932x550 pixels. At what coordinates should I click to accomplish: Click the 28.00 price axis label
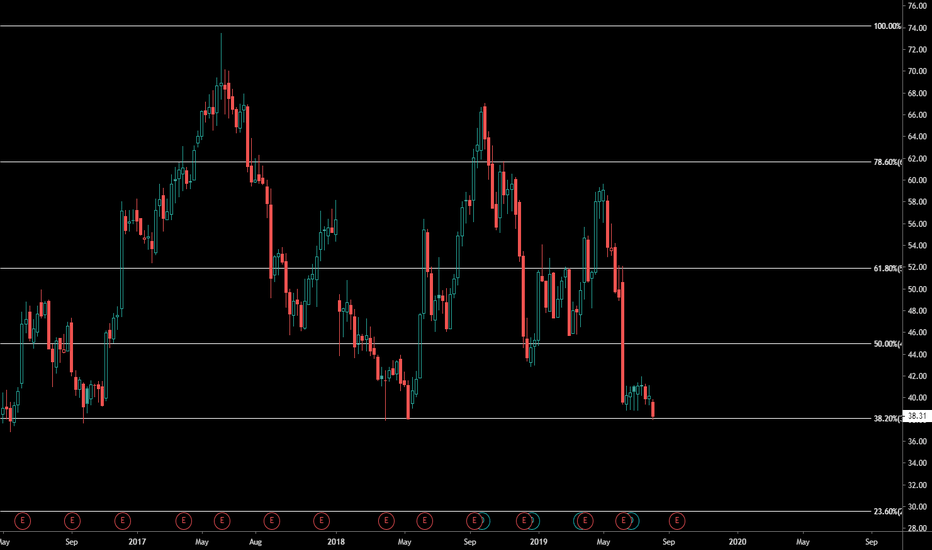917,528
